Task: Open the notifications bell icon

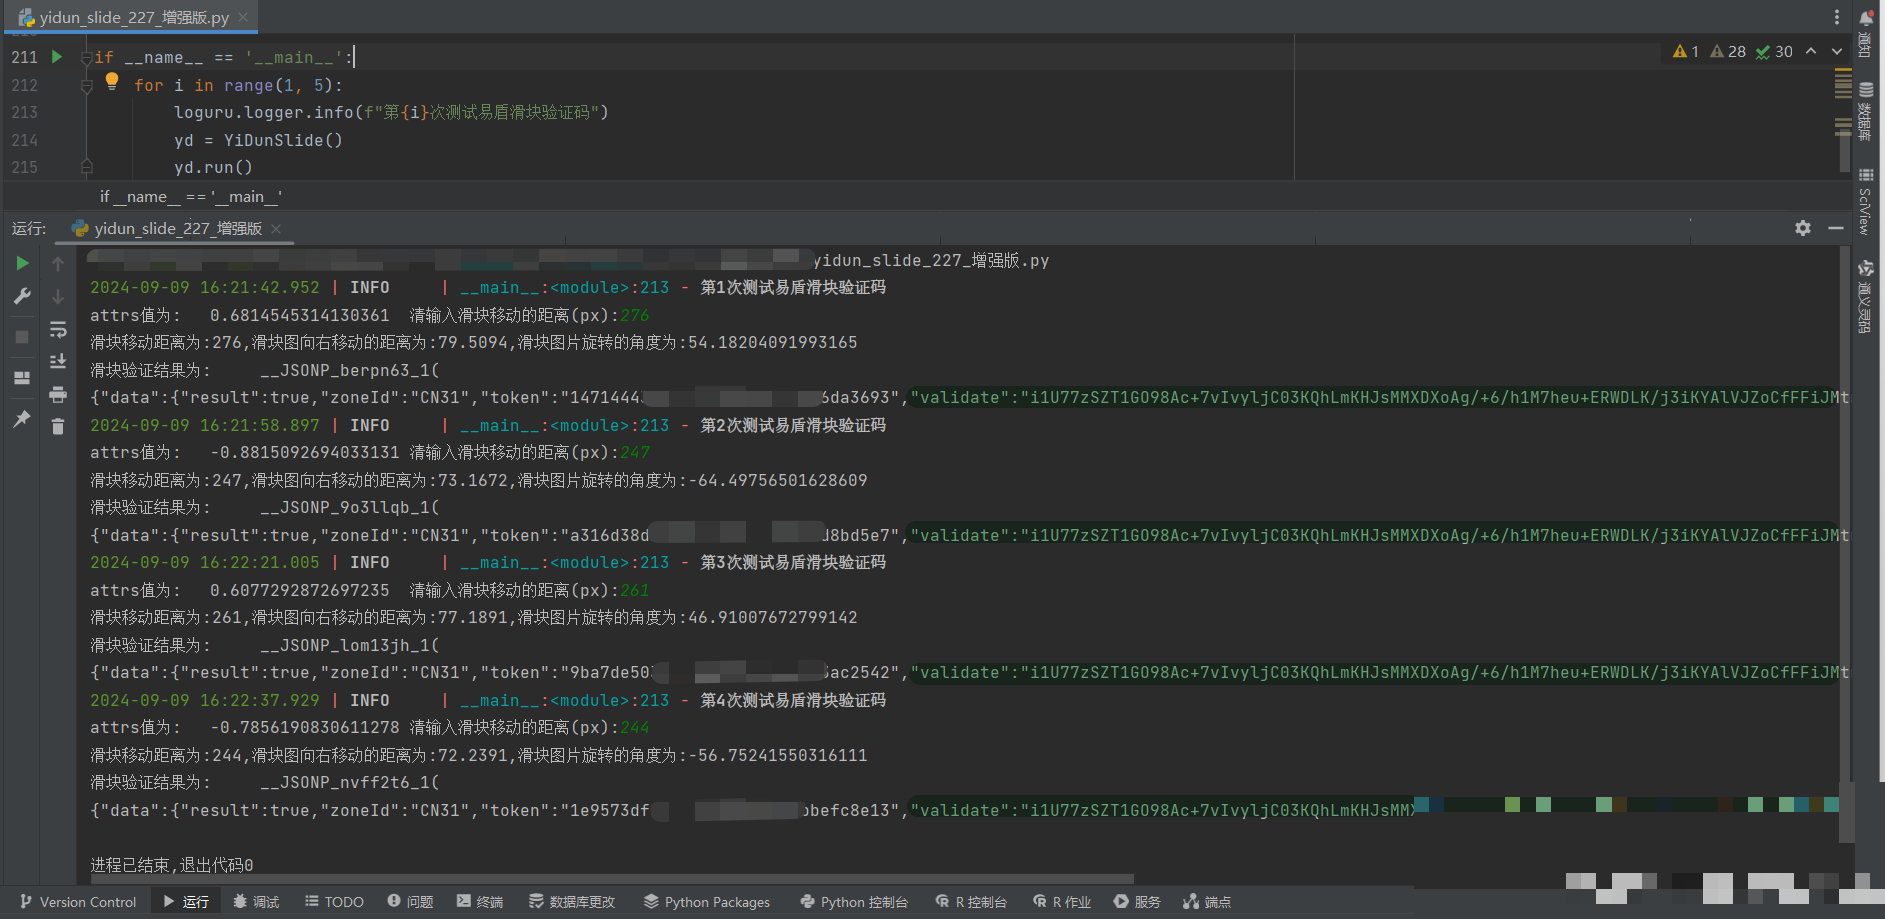Action: click(1866, 18)
